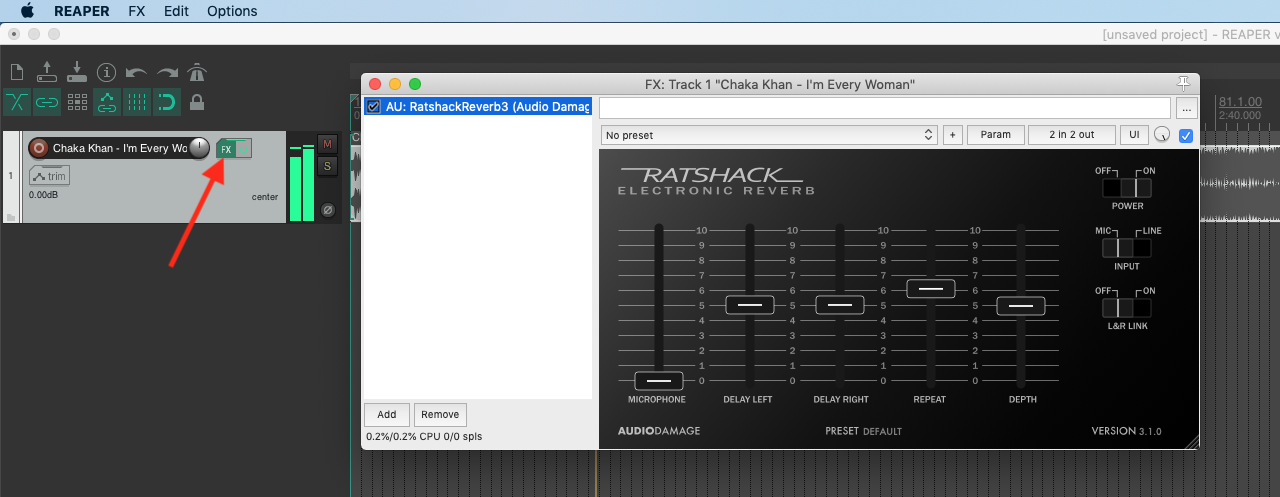Image resolution: width=1280 pixels, height=497 pixels.
Task: Open the FX menu in the menu bar
Action: point(136,11)
